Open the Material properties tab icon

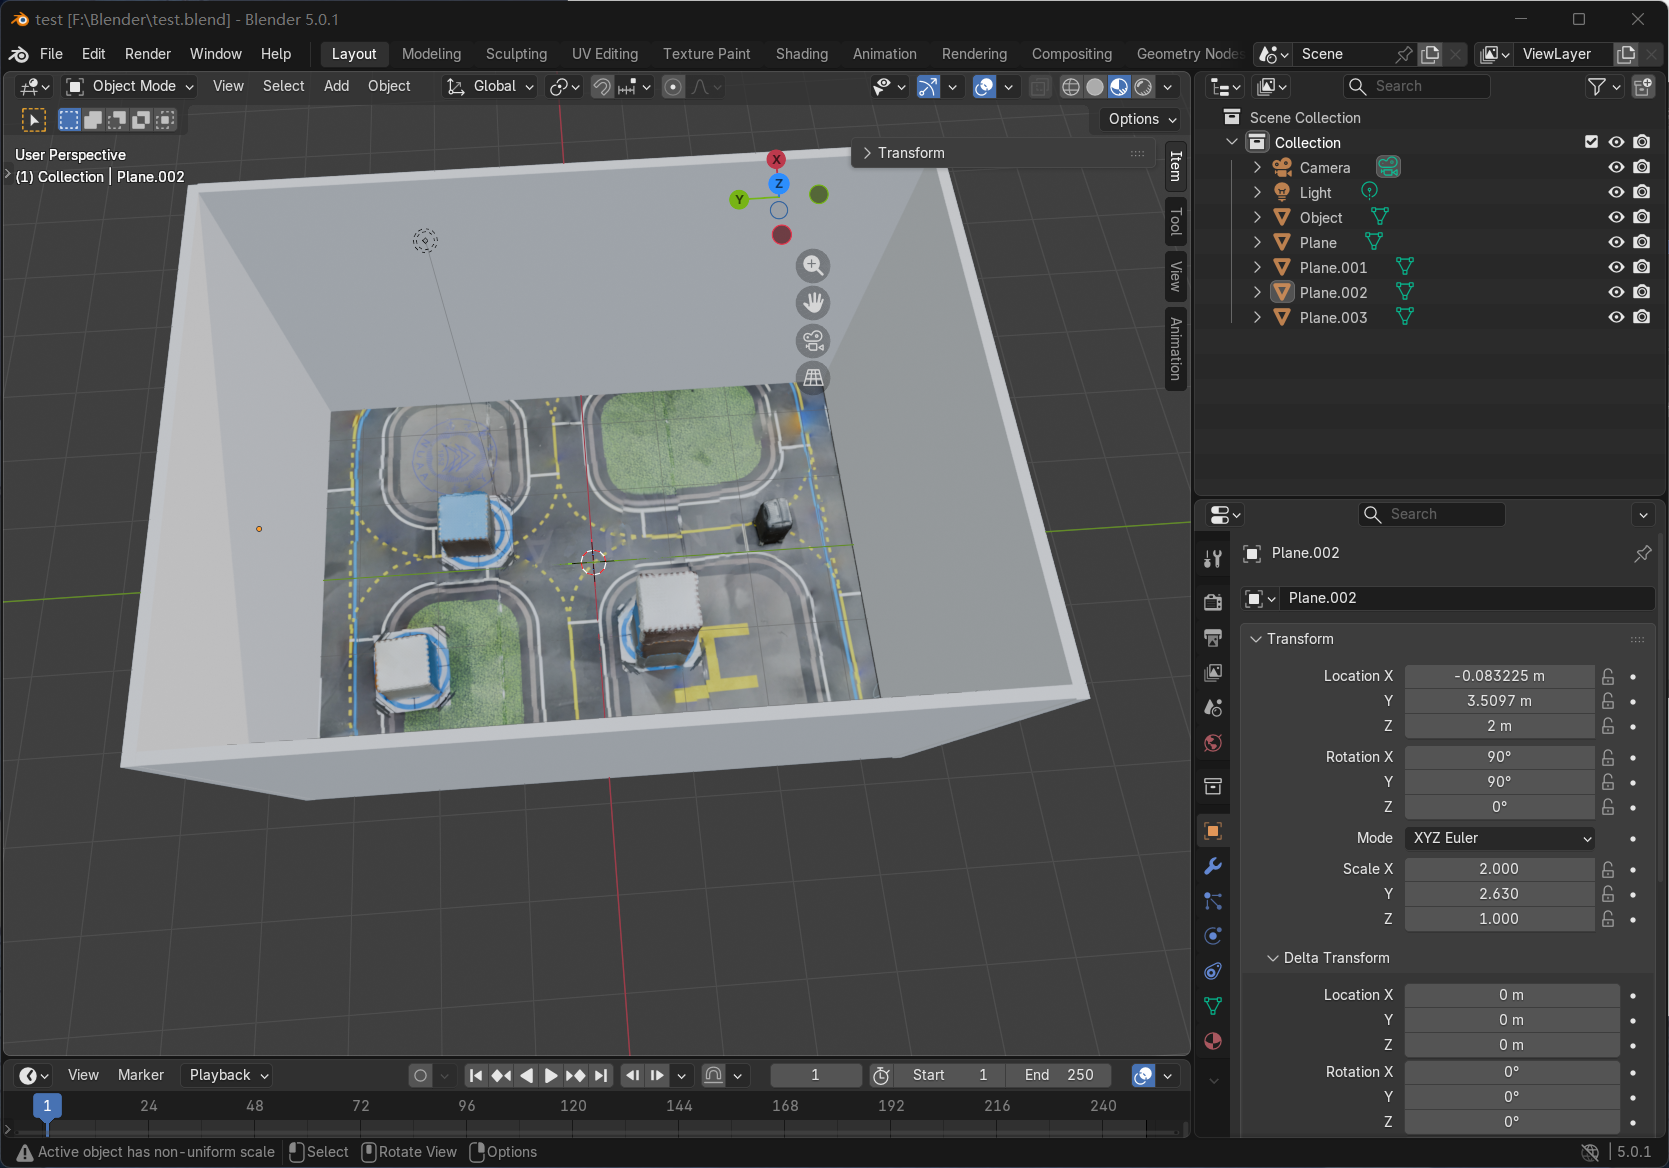pyautogui.click(x=1213, y=1041)
